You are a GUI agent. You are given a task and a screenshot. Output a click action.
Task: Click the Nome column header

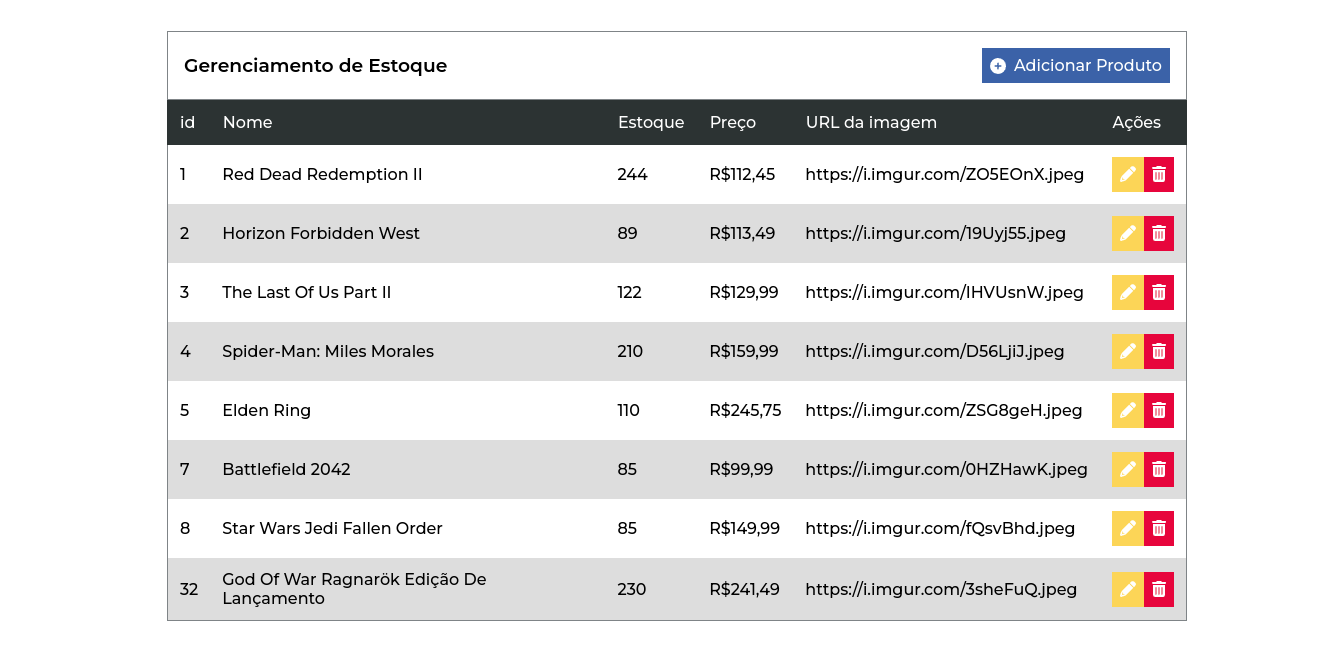(x=247, y=122)
